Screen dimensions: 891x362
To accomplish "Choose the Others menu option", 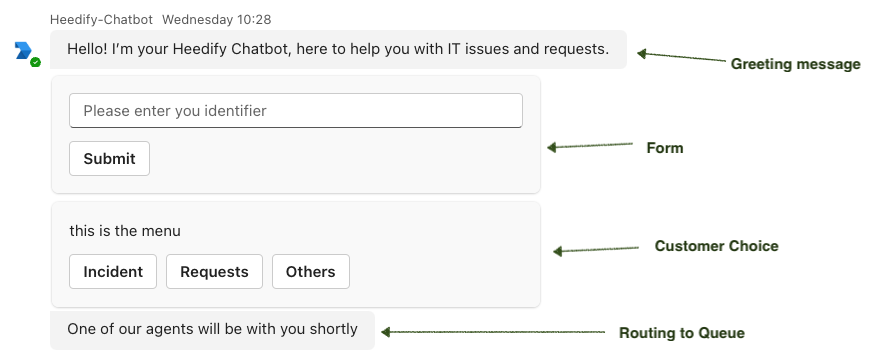I will click(310, 272).
